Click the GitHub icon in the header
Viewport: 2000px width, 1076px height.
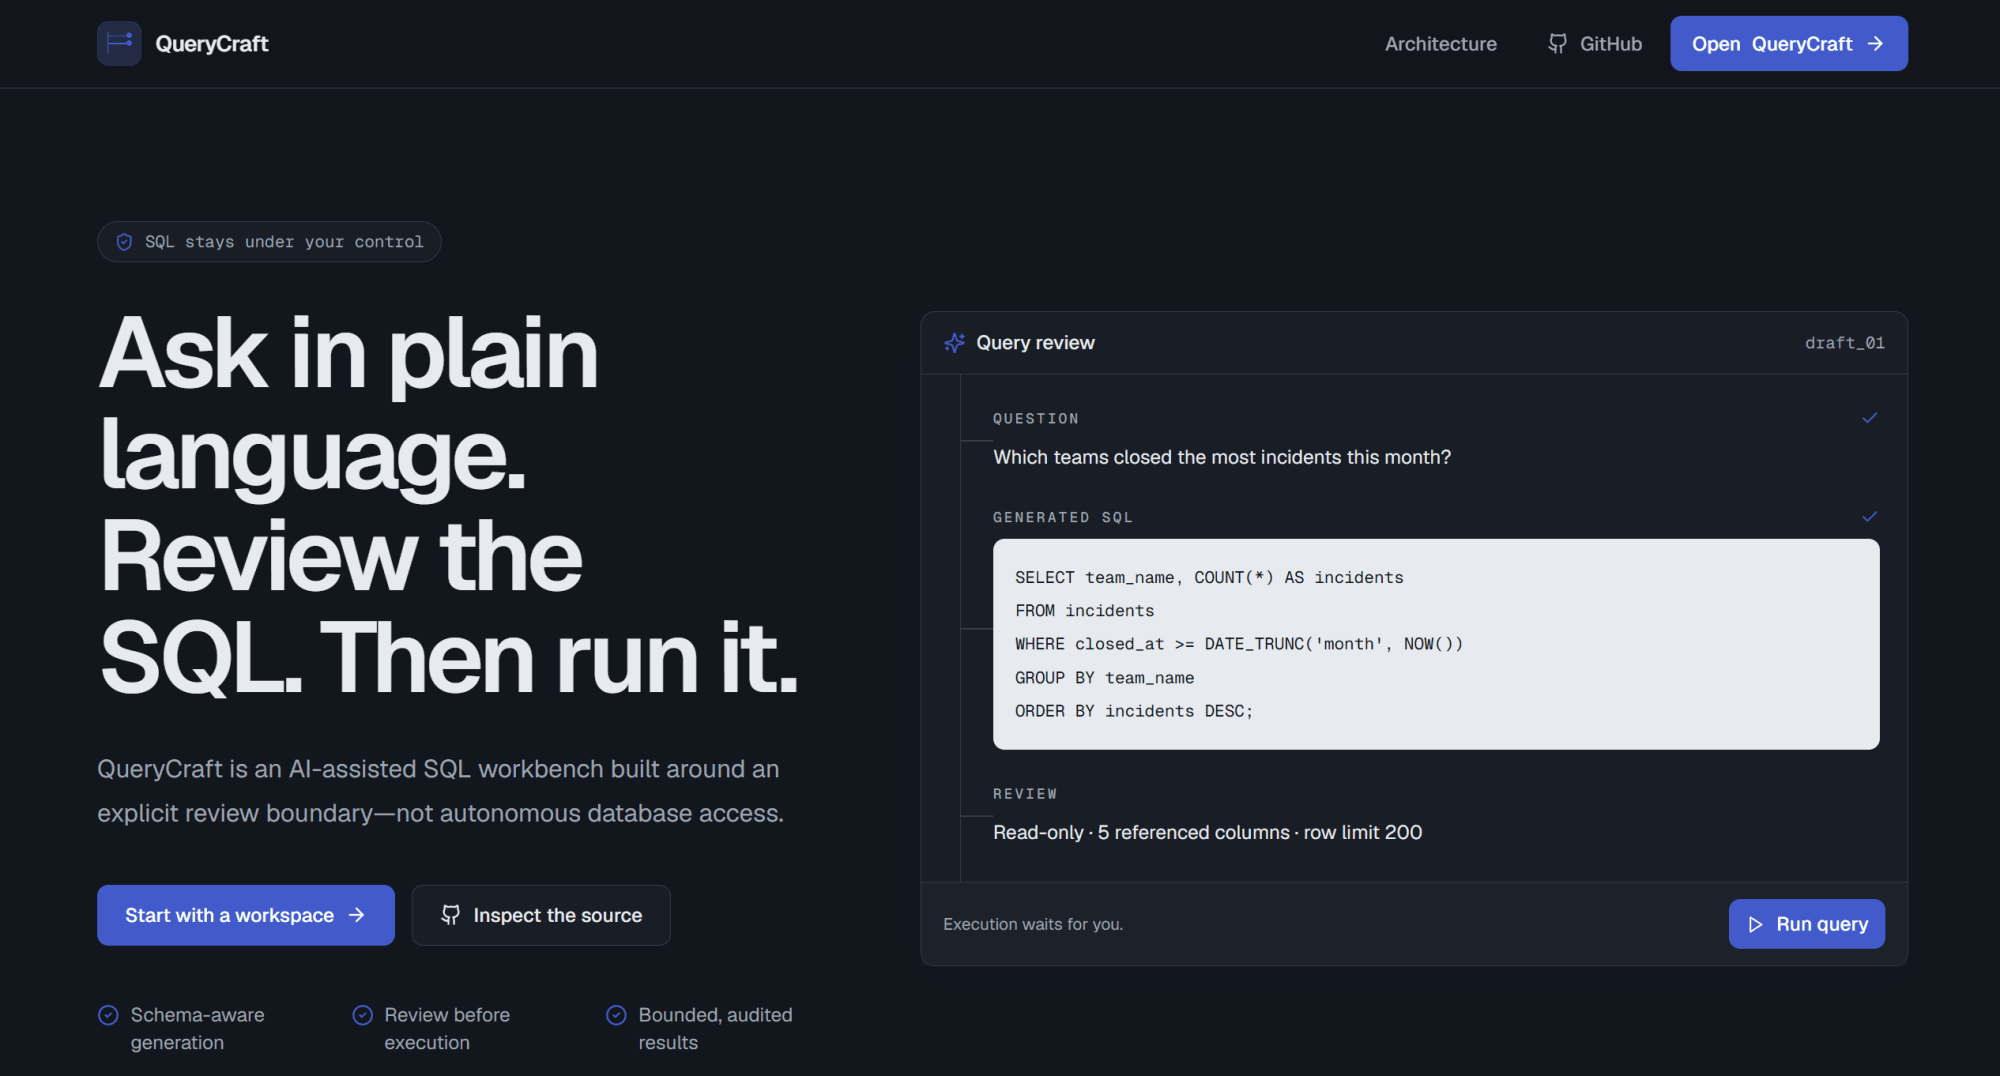pyautogui.click(x=1558, y=43)
